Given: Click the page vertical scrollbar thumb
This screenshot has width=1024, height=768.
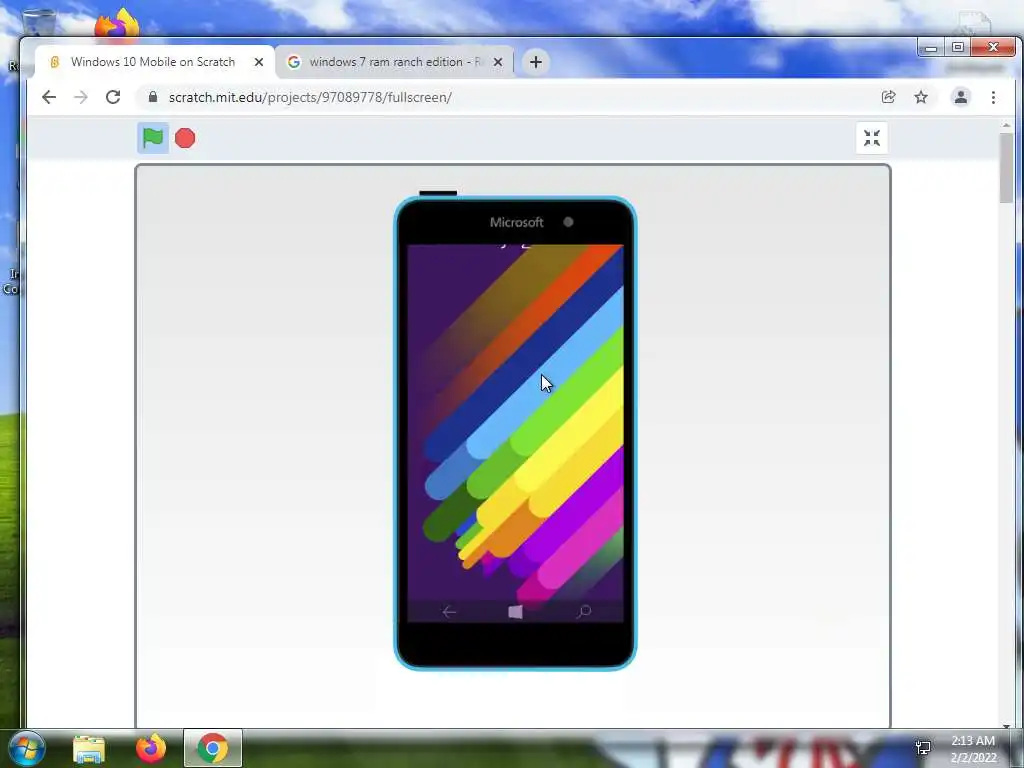Looking at the screenshot, I should tap(1006, 168).
